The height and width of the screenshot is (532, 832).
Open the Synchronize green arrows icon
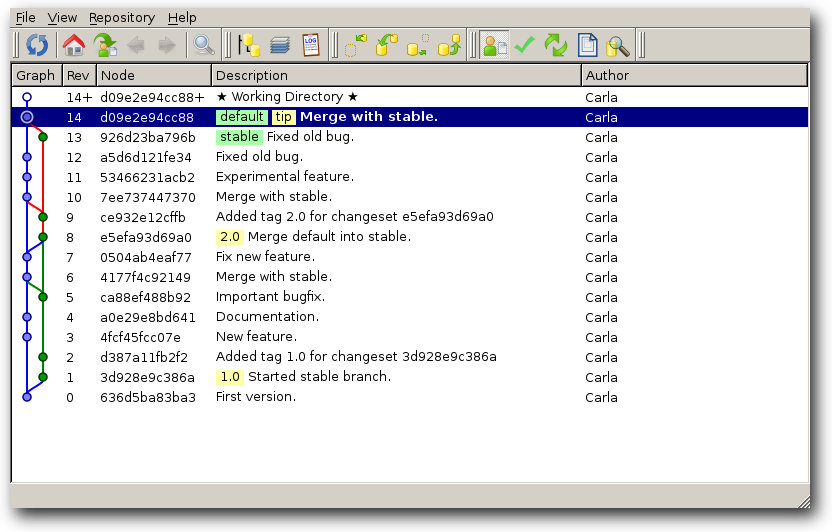pos(556,45)
